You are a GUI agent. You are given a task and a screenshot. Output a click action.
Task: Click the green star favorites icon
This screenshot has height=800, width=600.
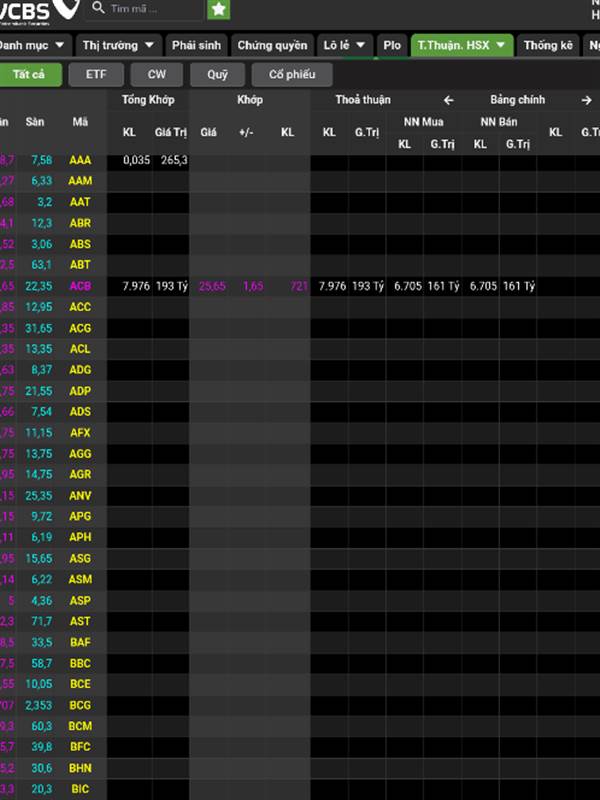pos(218,10)
